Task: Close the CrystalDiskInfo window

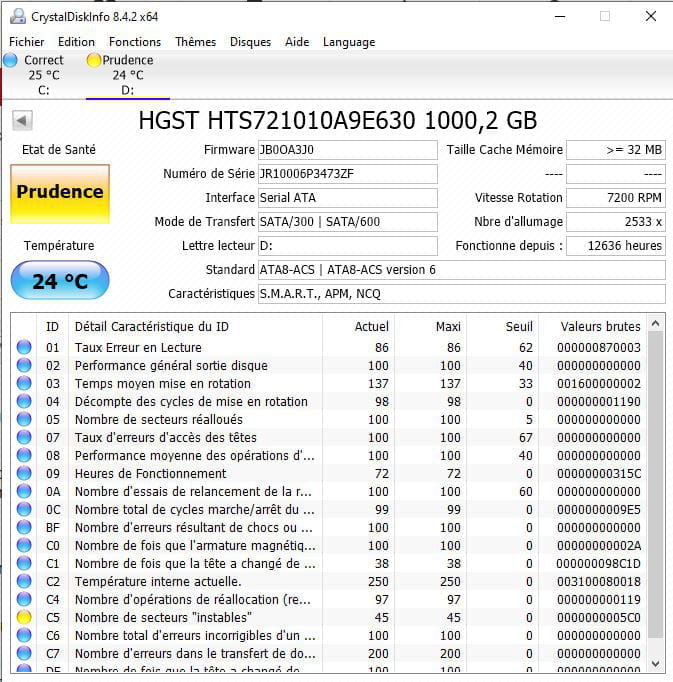Action: (651, 17)
